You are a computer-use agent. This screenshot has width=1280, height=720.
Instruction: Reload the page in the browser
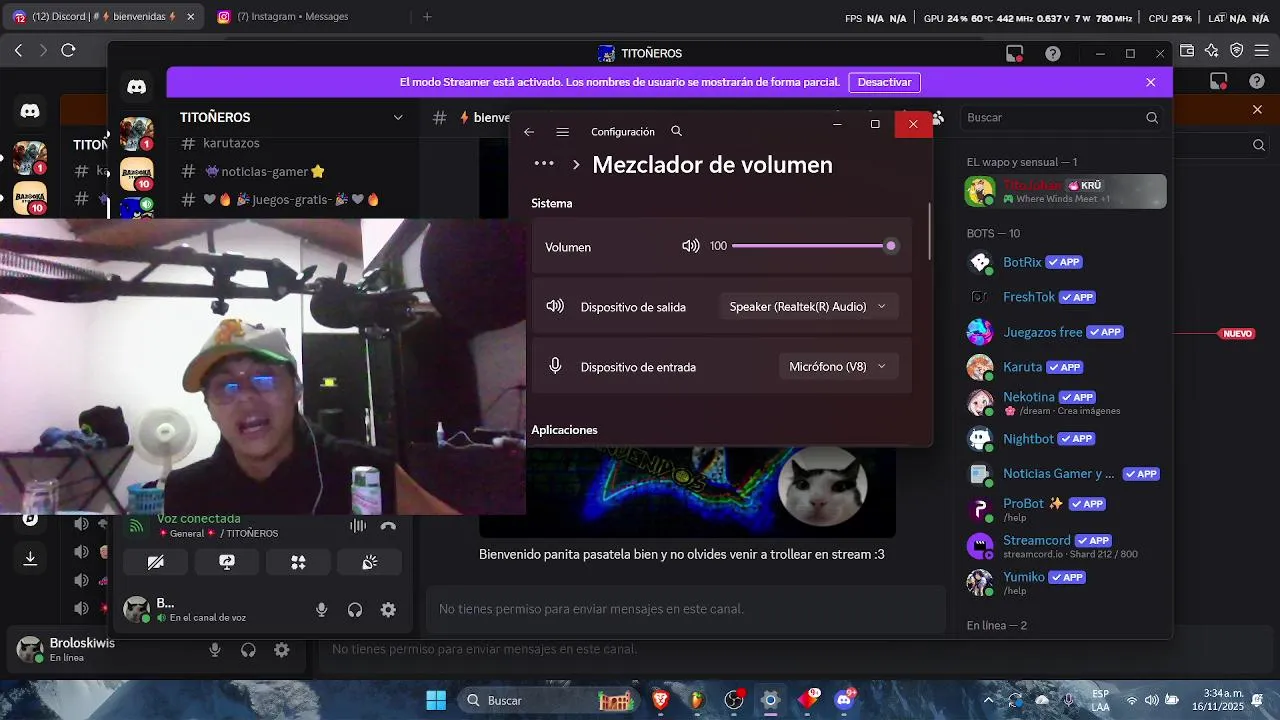pyautogui.click(x=68, y=50)
